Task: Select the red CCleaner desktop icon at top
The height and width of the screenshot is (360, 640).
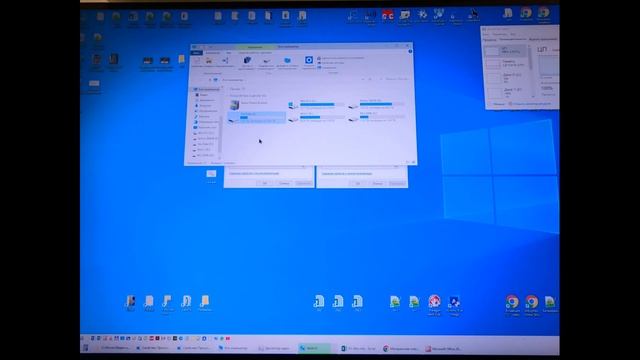Action: (387, 16)
